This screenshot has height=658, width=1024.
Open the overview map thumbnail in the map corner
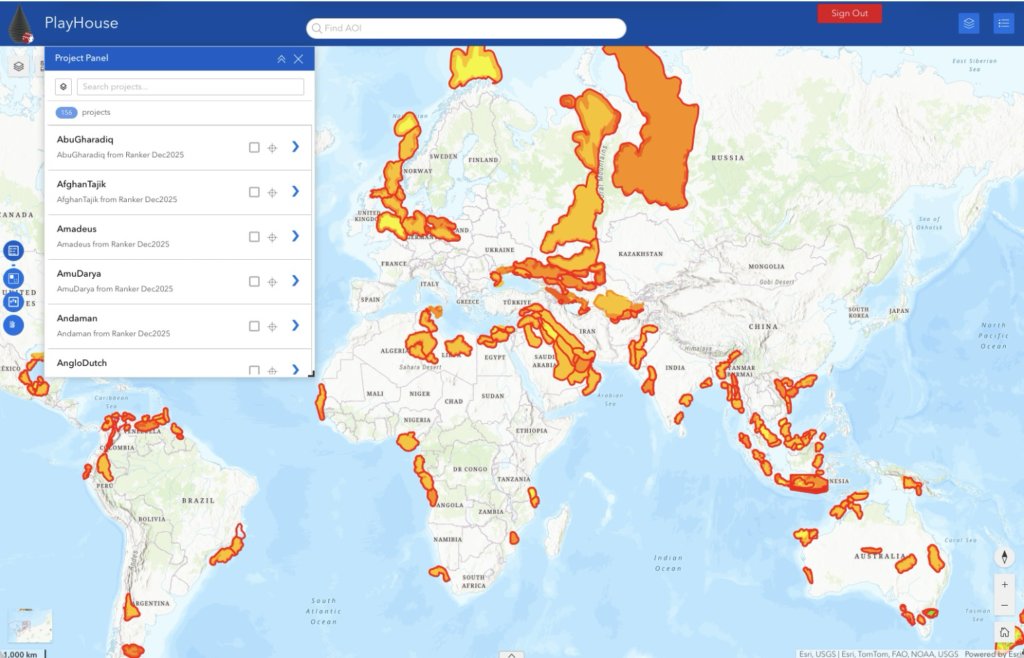[29, 625]
